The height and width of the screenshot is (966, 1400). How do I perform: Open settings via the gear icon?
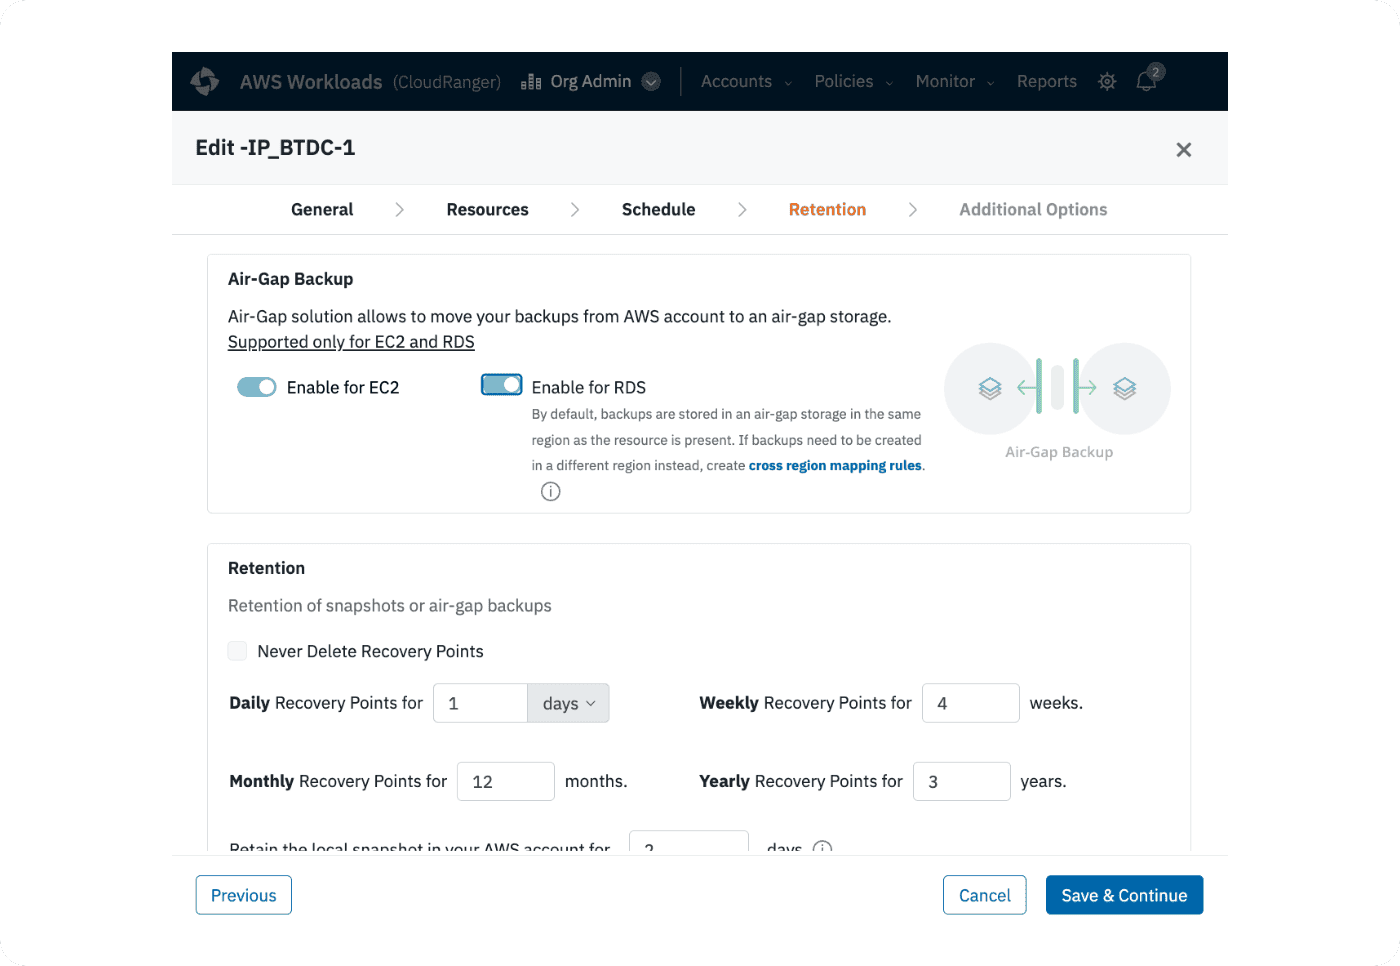click(1107, 82)
